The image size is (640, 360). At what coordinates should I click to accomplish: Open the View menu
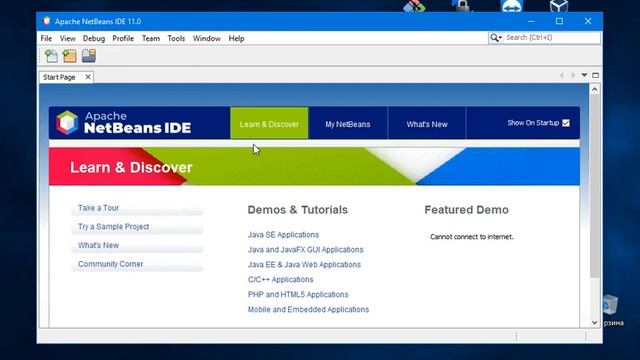pos(67,38)
